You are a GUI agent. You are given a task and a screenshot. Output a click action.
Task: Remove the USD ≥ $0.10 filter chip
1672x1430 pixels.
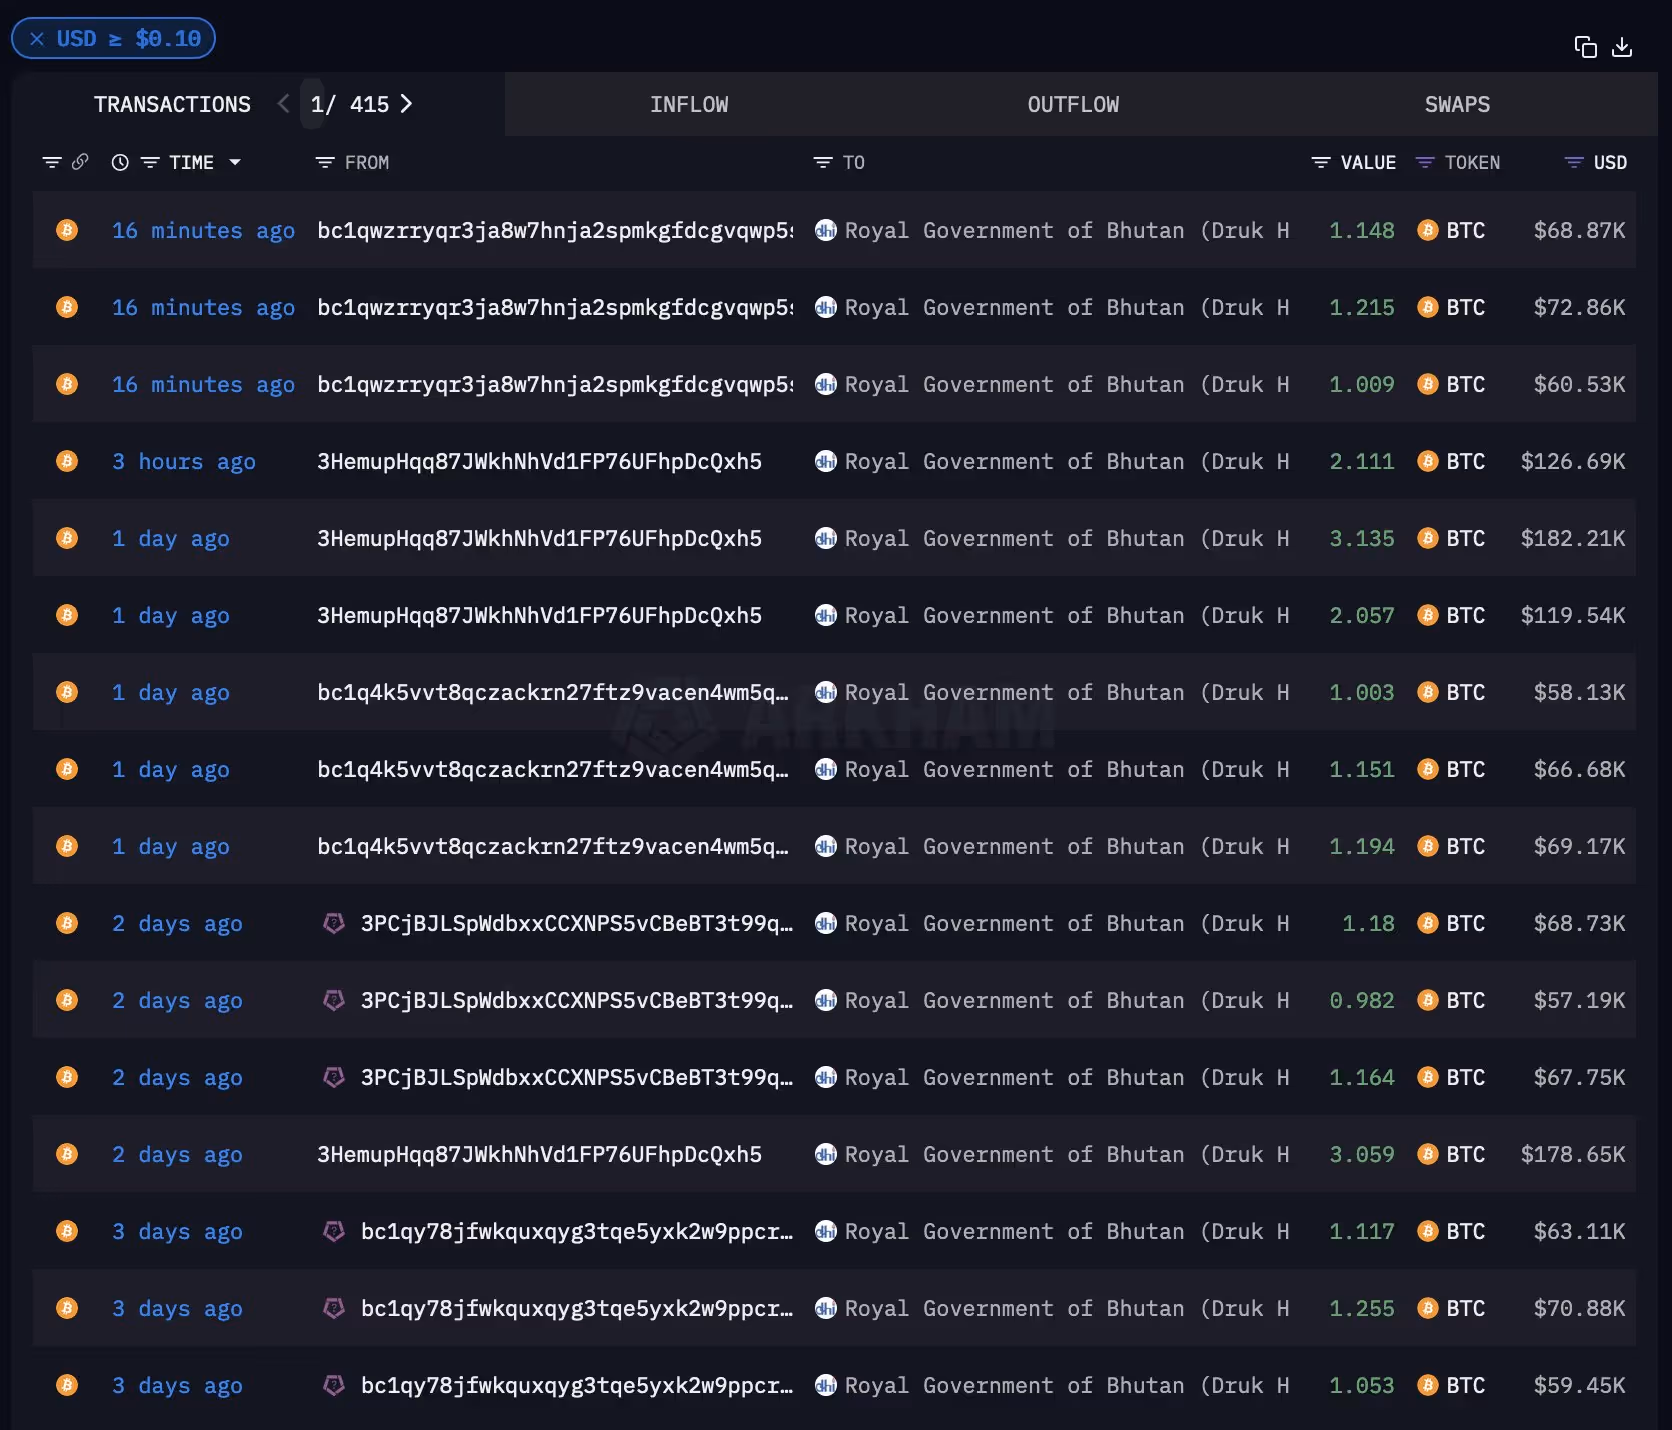click(x=37, y=39)
